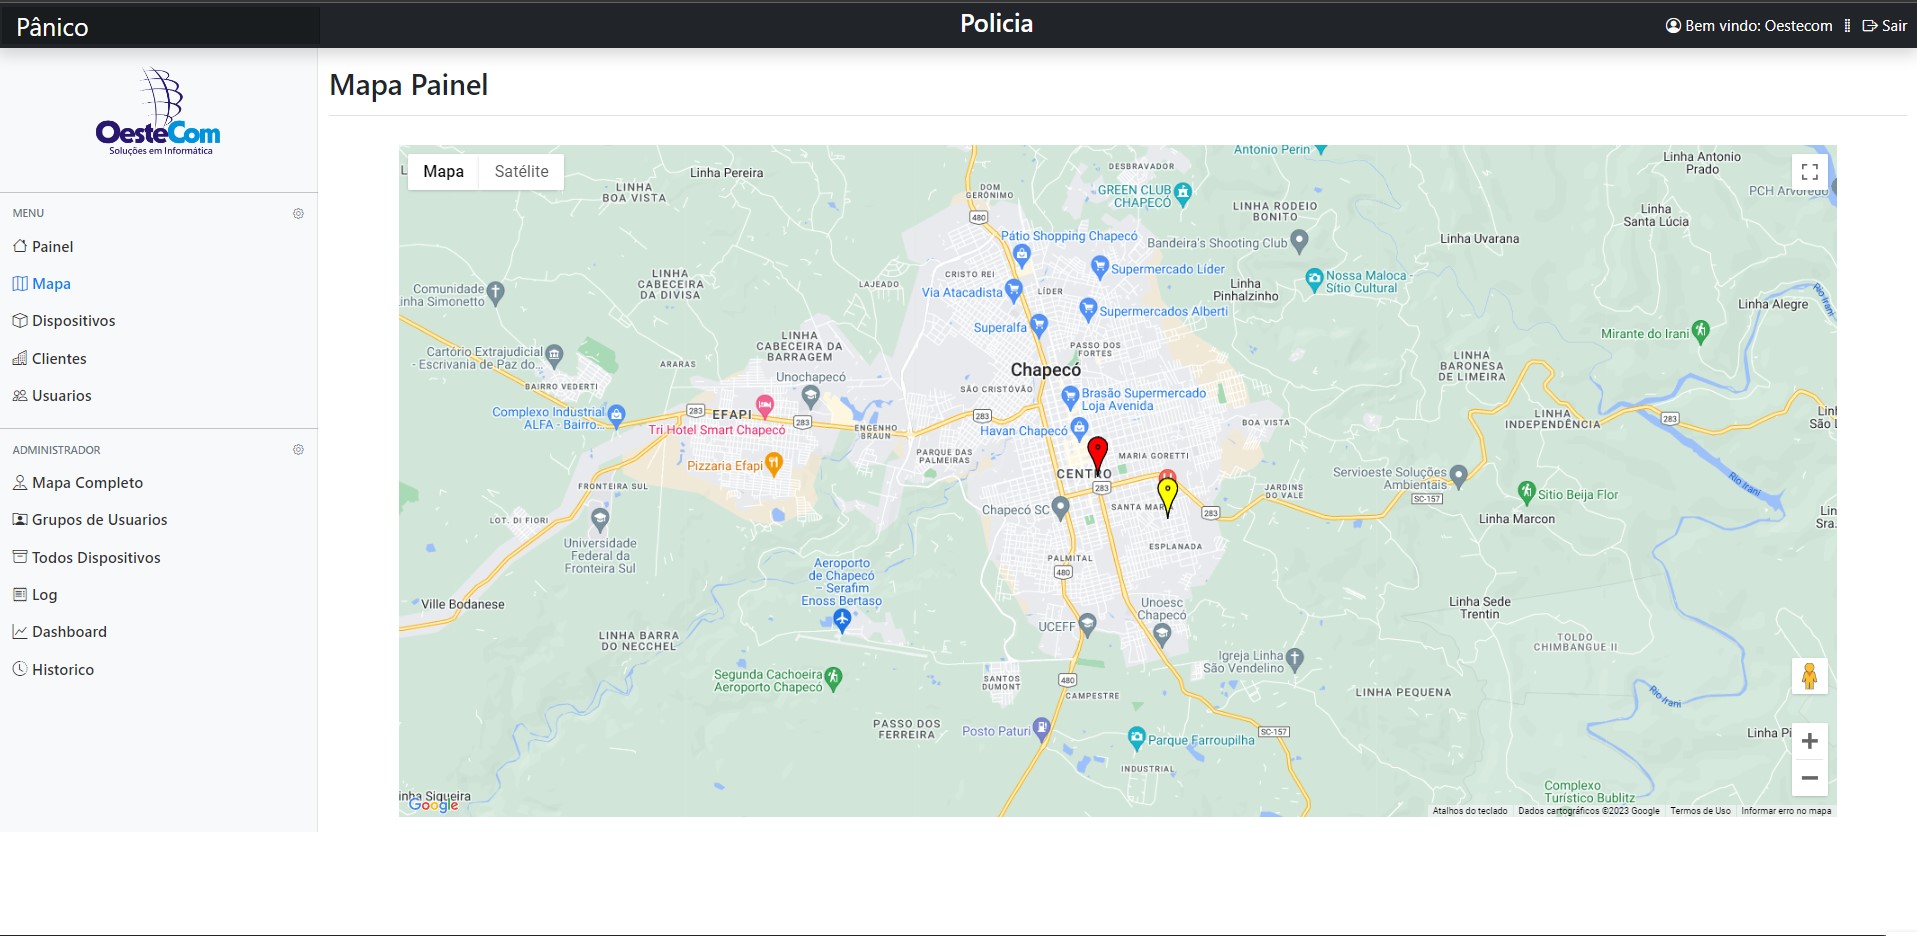Switch map to Mapa view
Viewport: 1917px width, 936px height.
tap(443, 172)
